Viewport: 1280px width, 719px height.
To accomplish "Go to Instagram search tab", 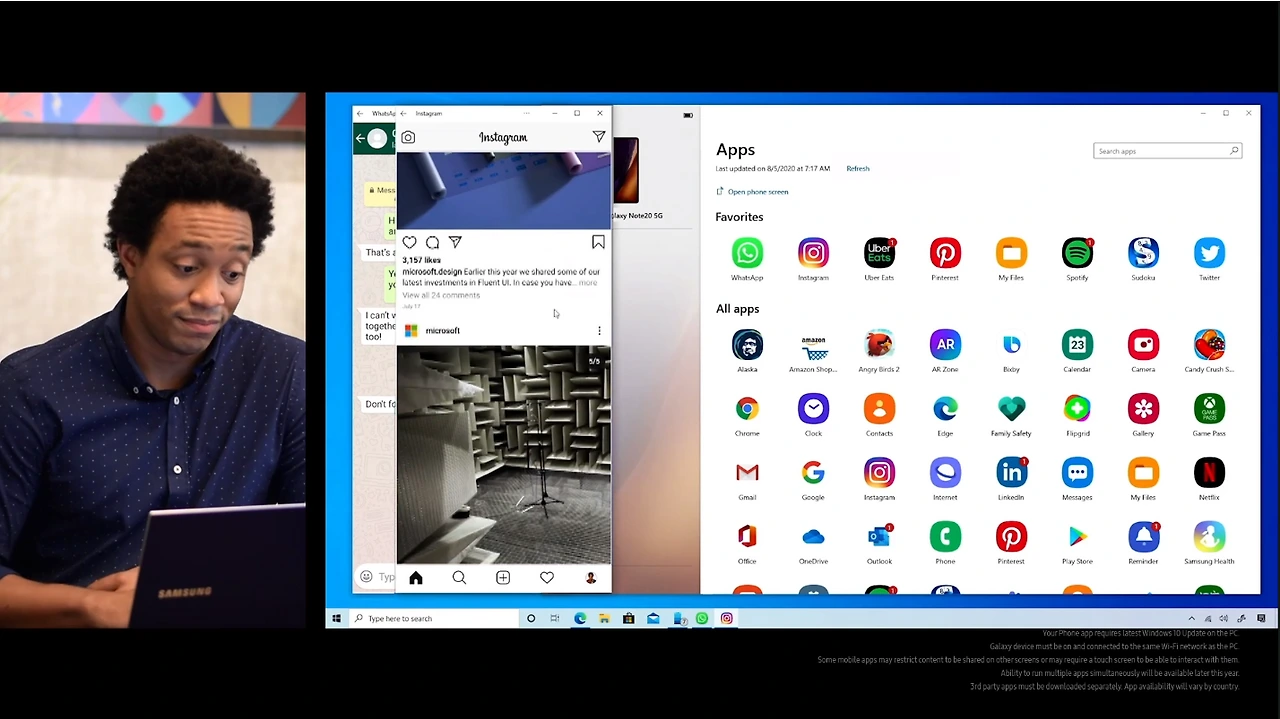I will point(459,578).
